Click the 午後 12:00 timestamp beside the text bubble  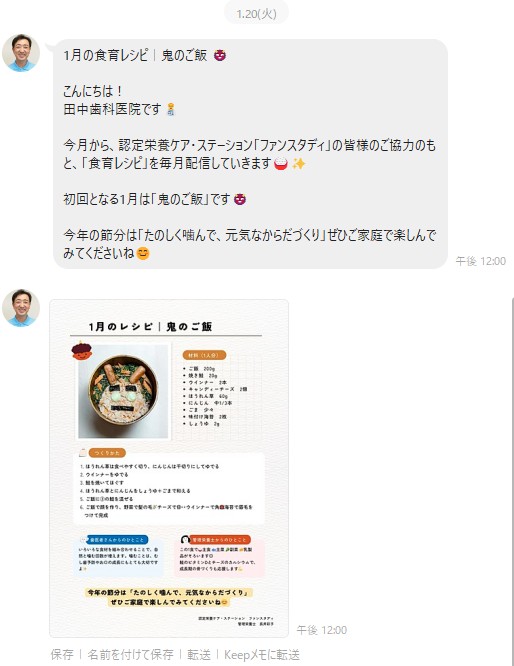tap(480, 261)
